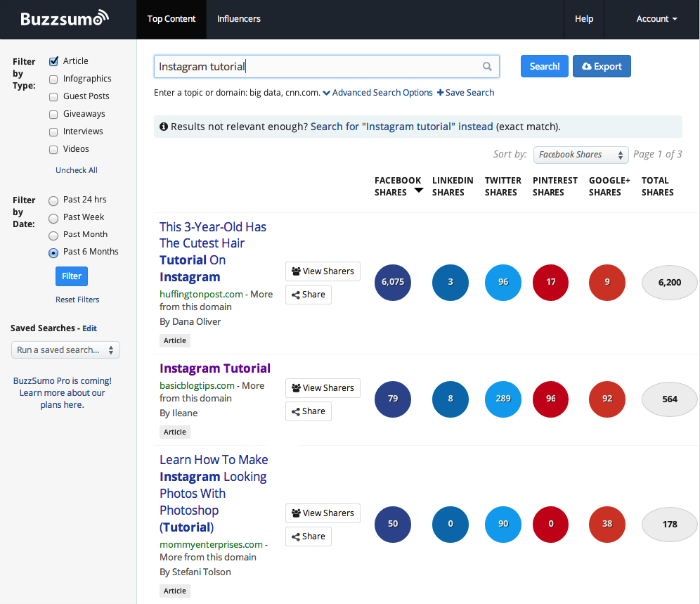Click Facebook circle showing 79 shares

(x=392, y=399)
